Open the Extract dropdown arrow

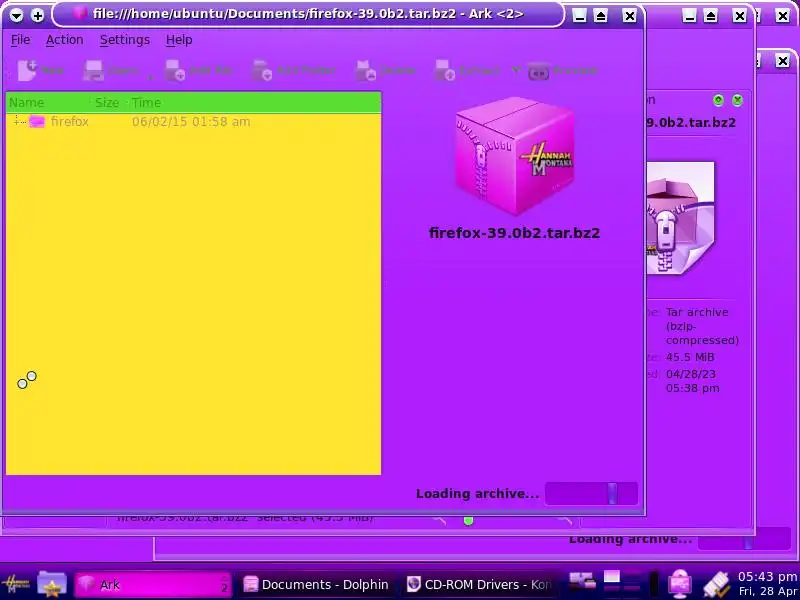[x=516, y=70]
